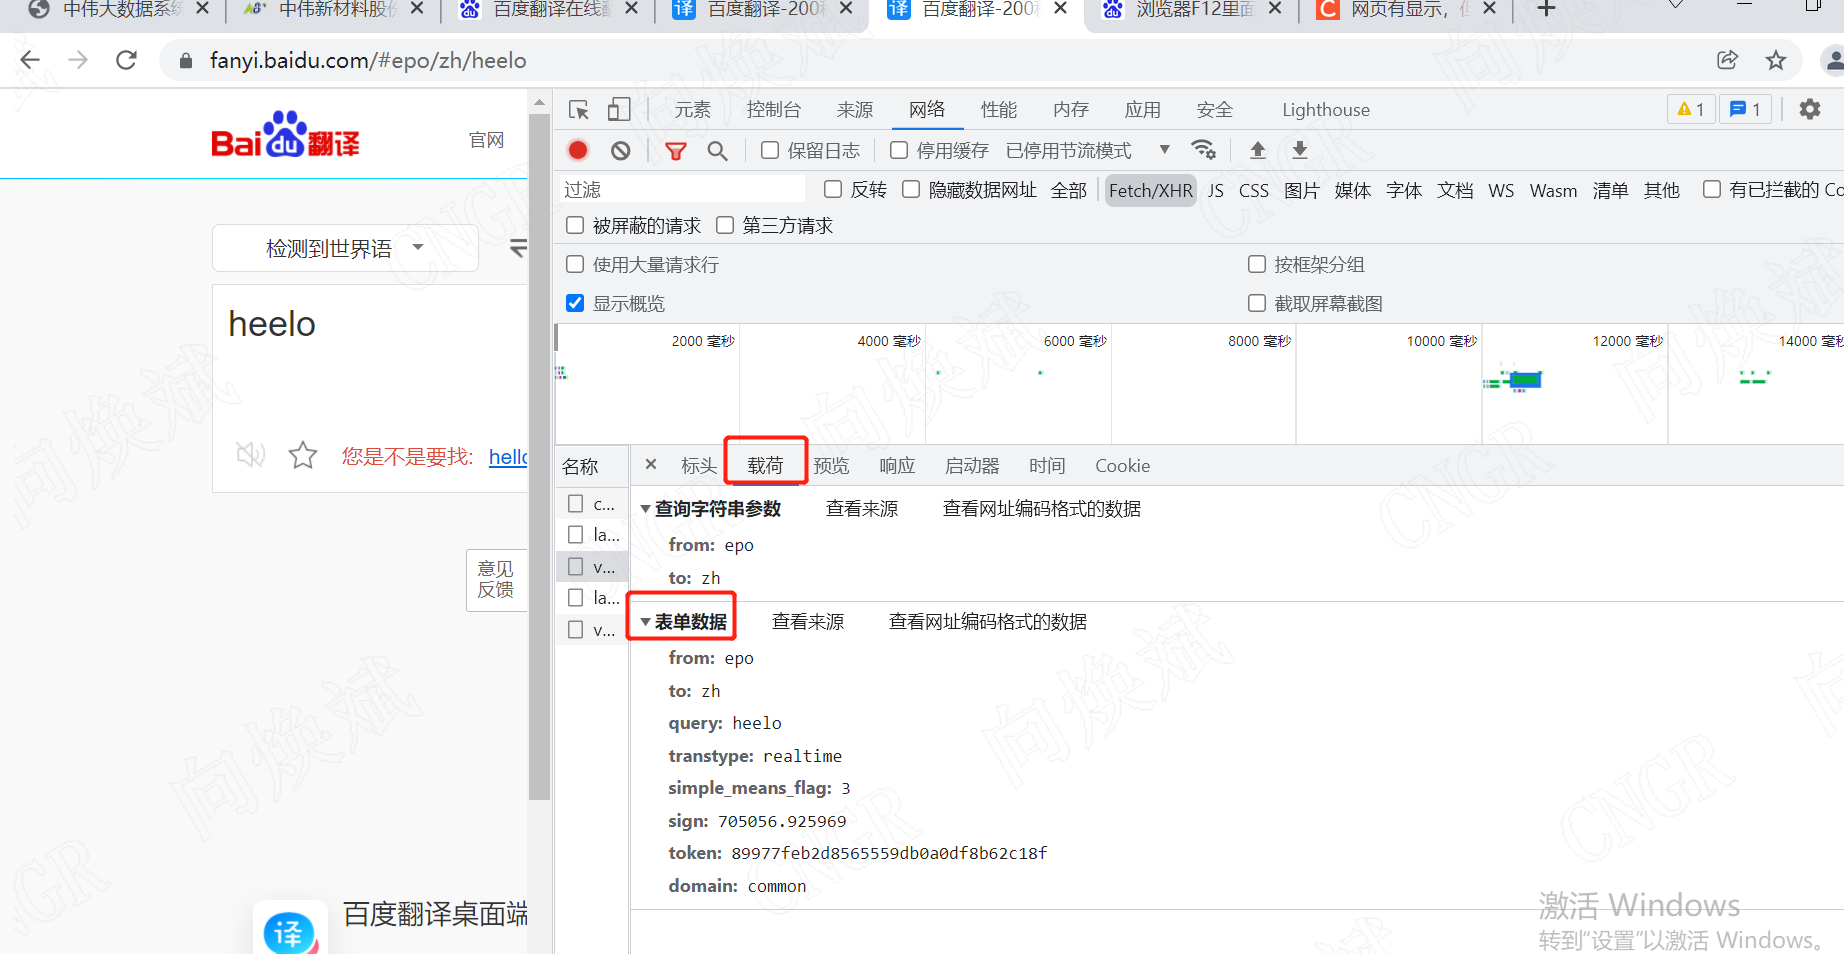This screenshot has height=954, width=1844.
Task: Import HAR file upload arrow icon
Action: pyautogui.click(x=1258, y=150)
